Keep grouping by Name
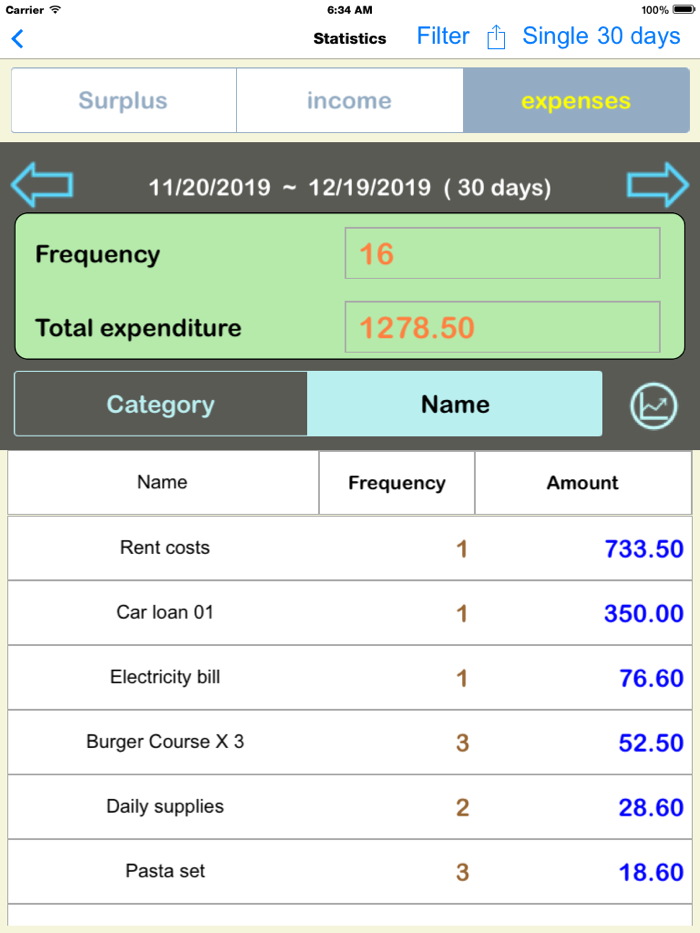This screenshot has height=933, width=700. (455, 404)
